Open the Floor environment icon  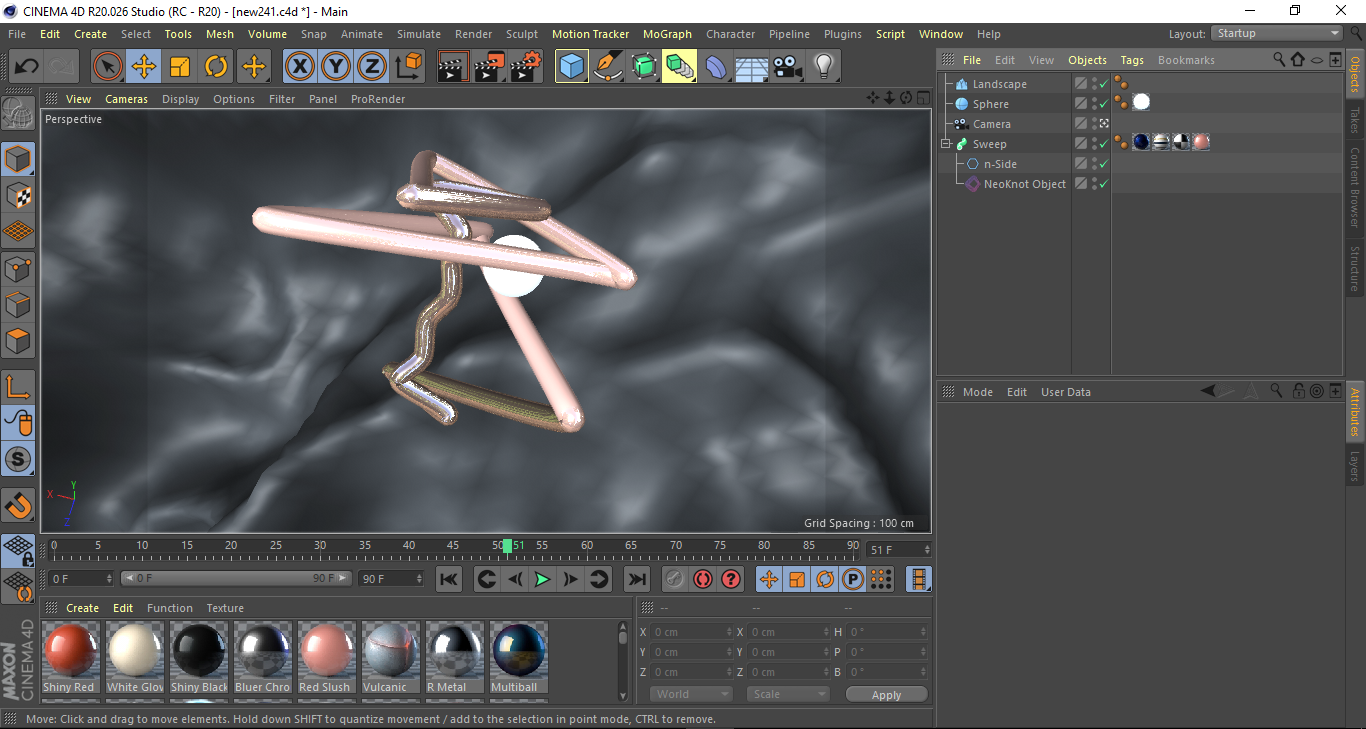751,67
